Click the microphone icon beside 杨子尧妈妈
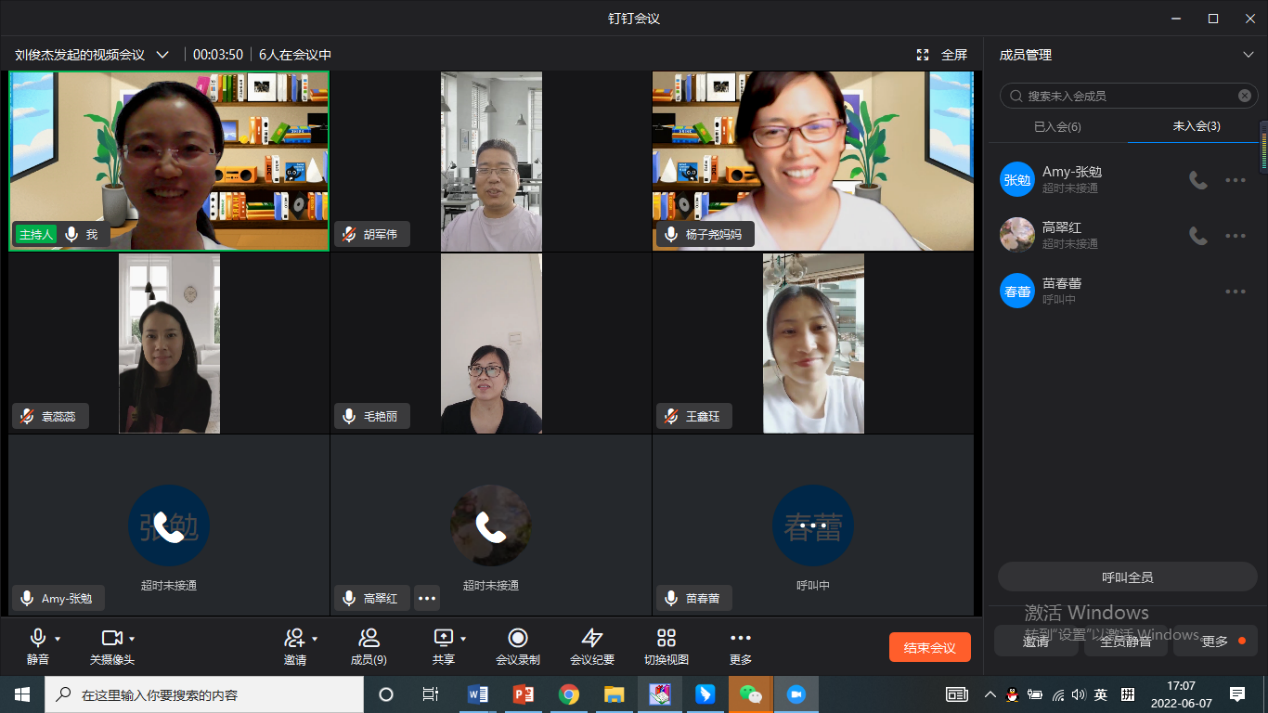 pyautogui.click(x=672, y=234)
